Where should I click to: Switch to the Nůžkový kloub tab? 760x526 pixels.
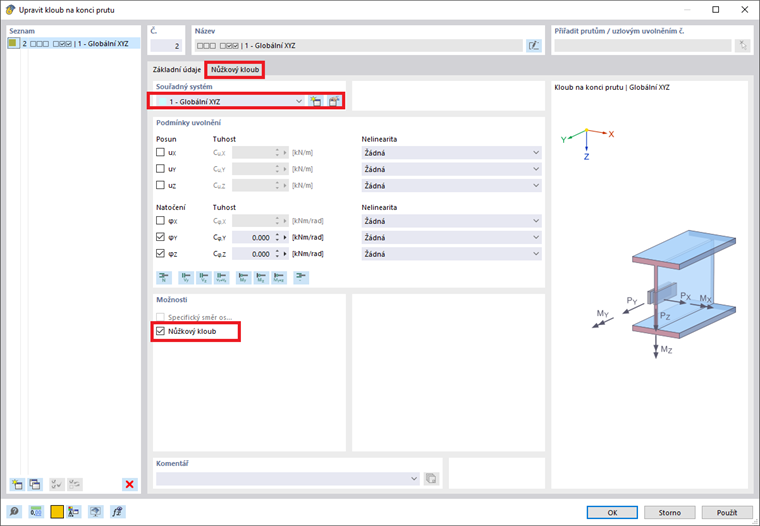(235, 69)
